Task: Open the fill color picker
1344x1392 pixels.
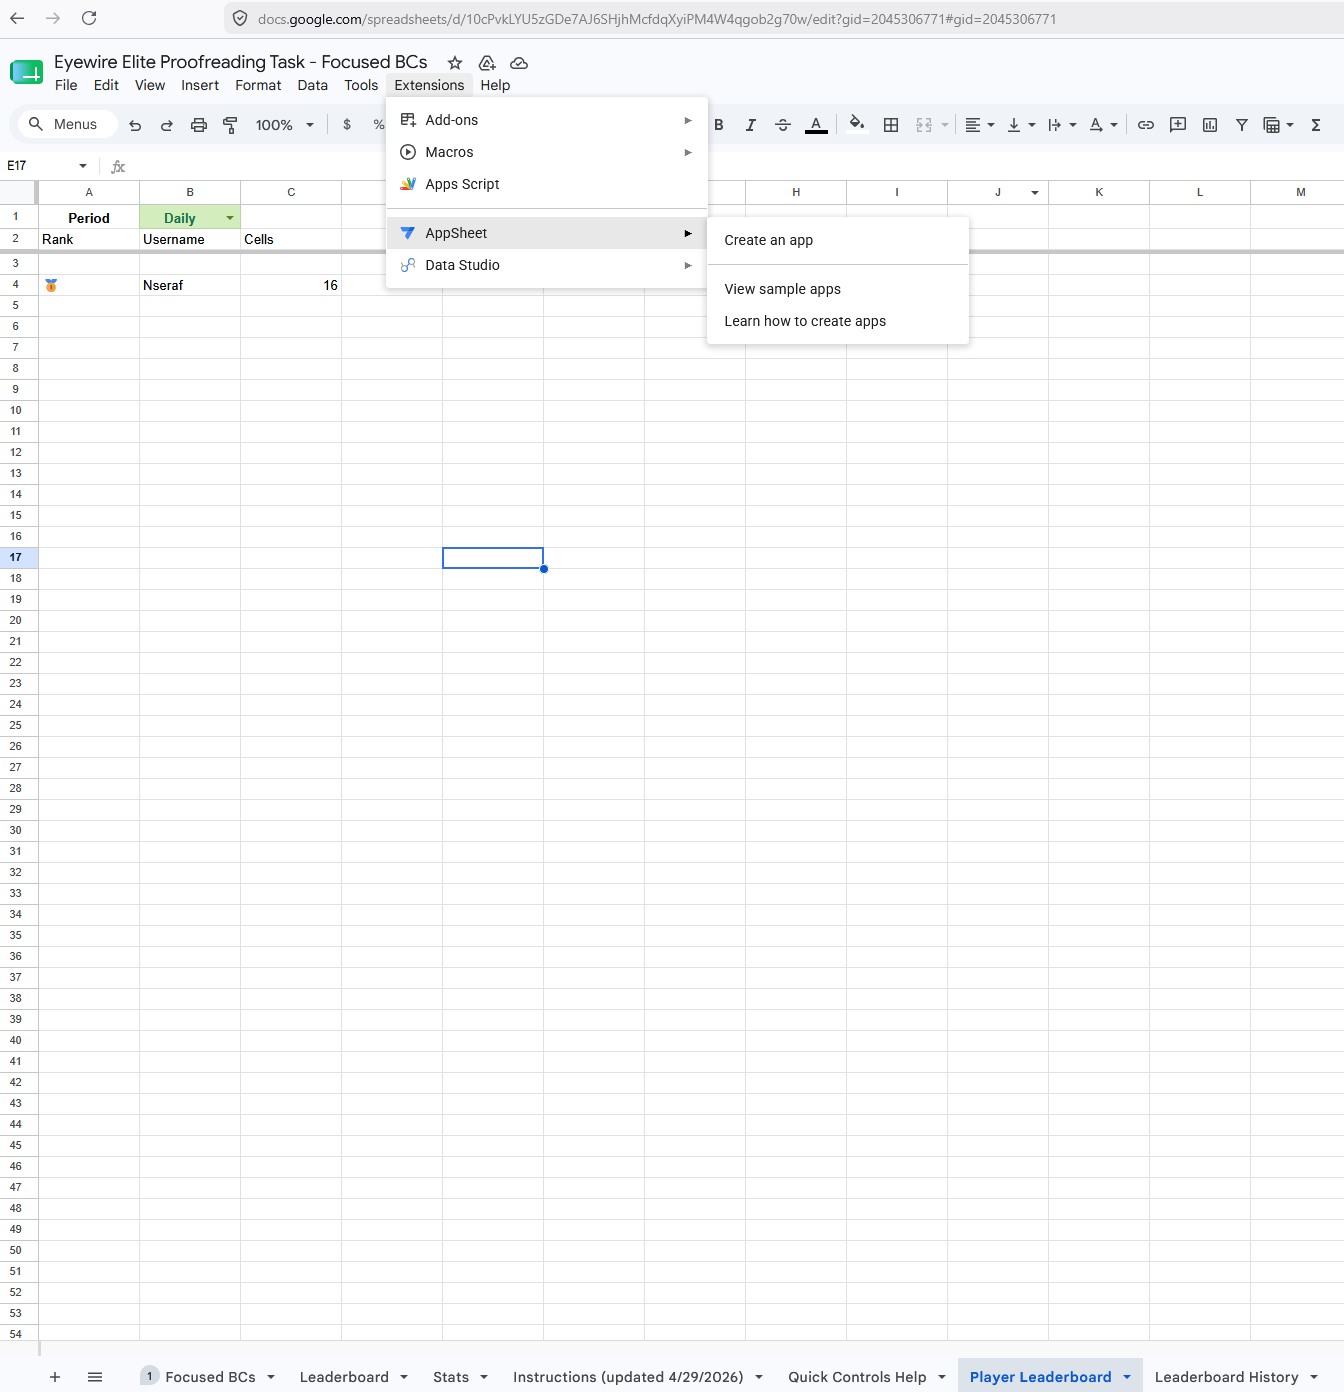Action: (x=857, y=125)
